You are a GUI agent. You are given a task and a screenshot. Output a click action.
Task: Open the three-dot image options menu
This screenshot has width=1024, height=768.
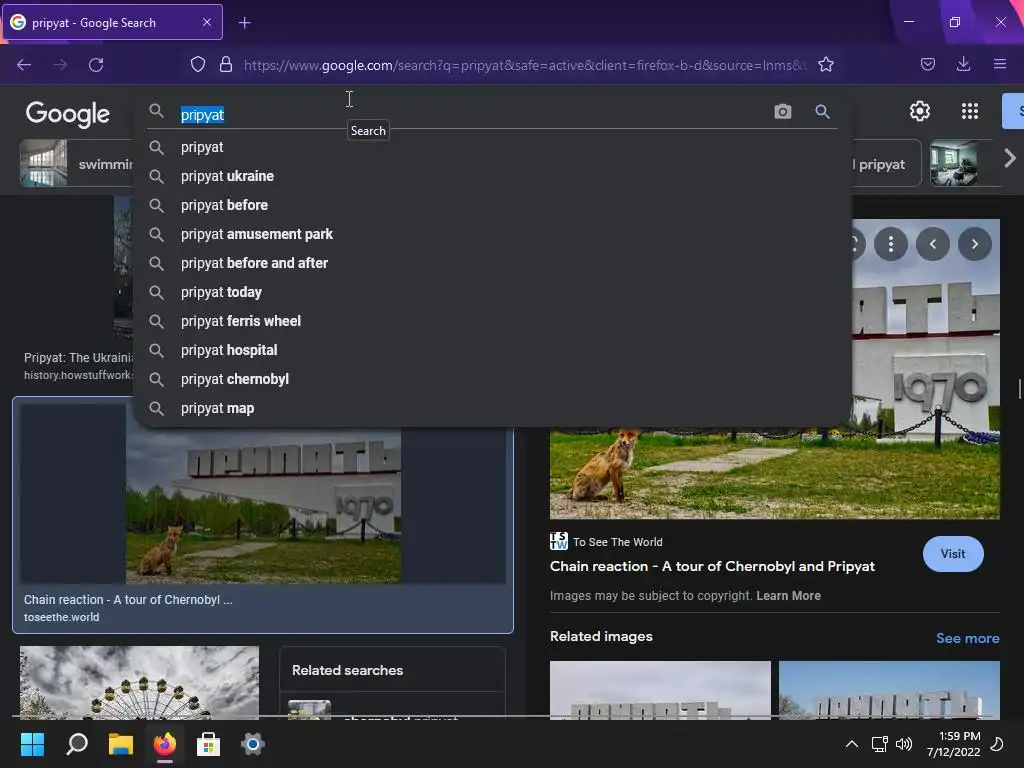(891, 244)
